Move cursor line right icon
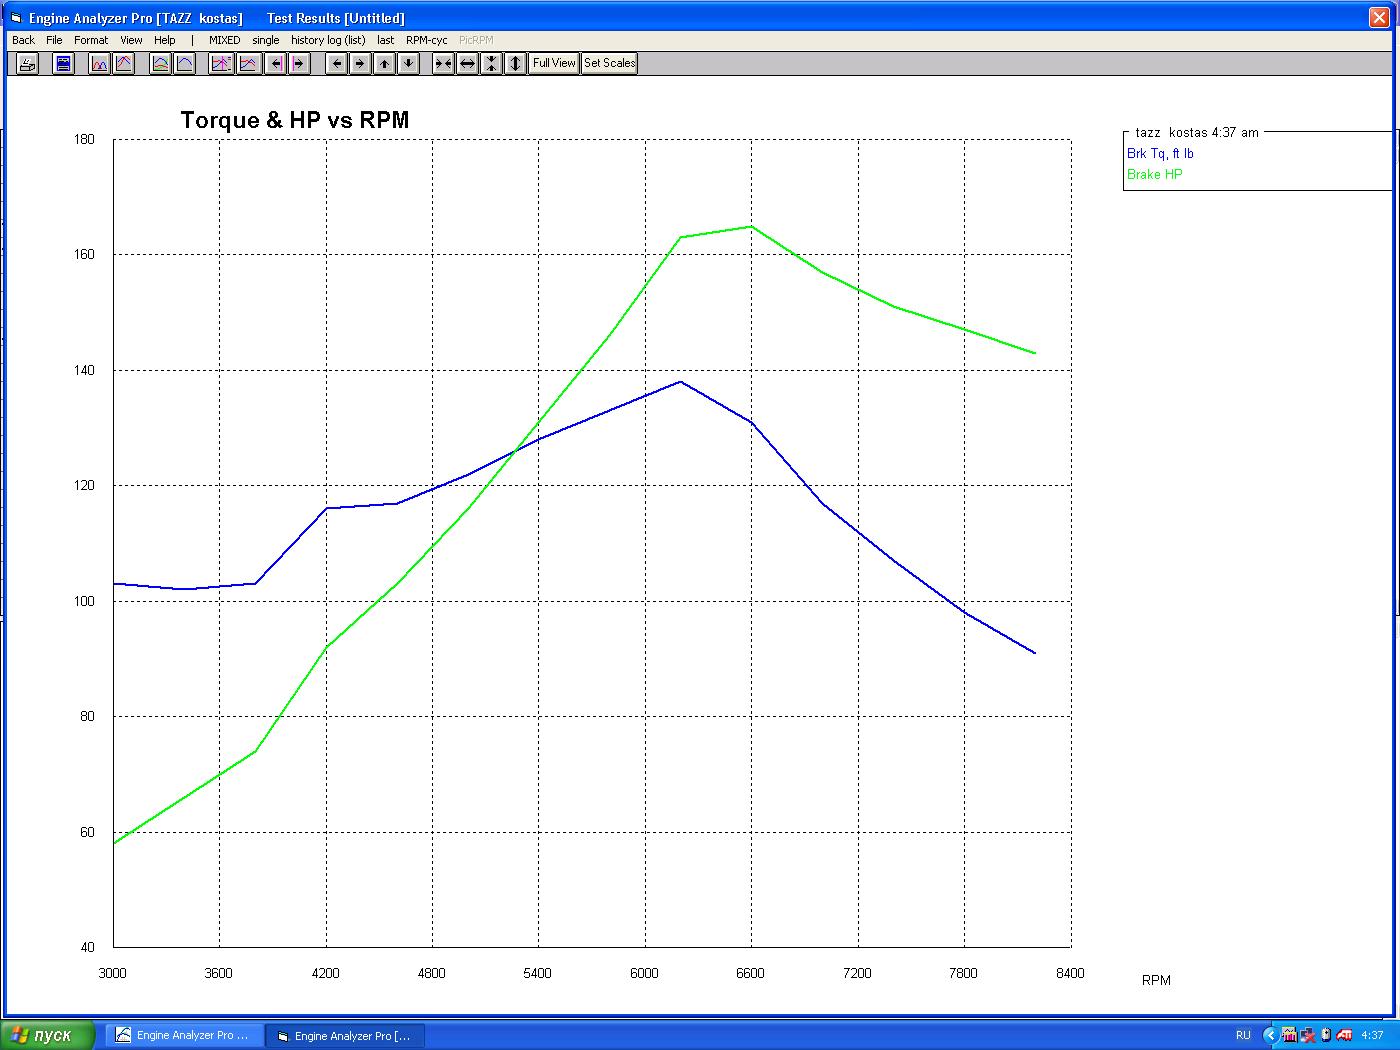This screenshot has width=1400, height=1050. (x=299, y=64)
